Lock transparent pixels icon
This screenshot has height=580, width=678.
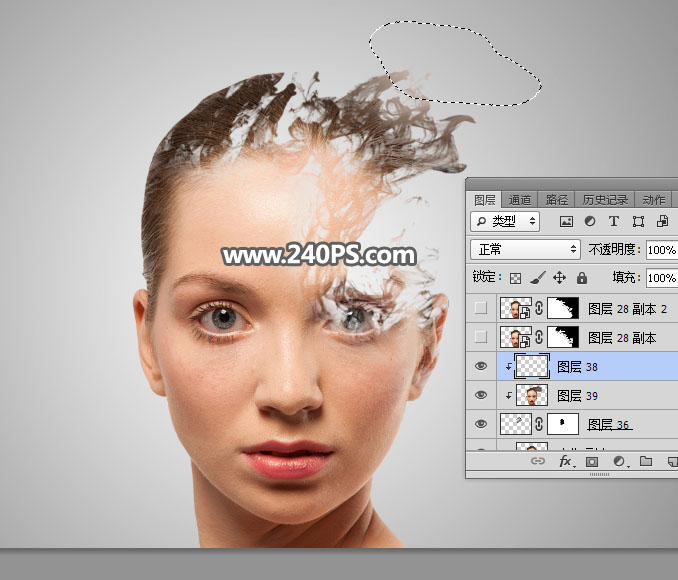(515, 278)
